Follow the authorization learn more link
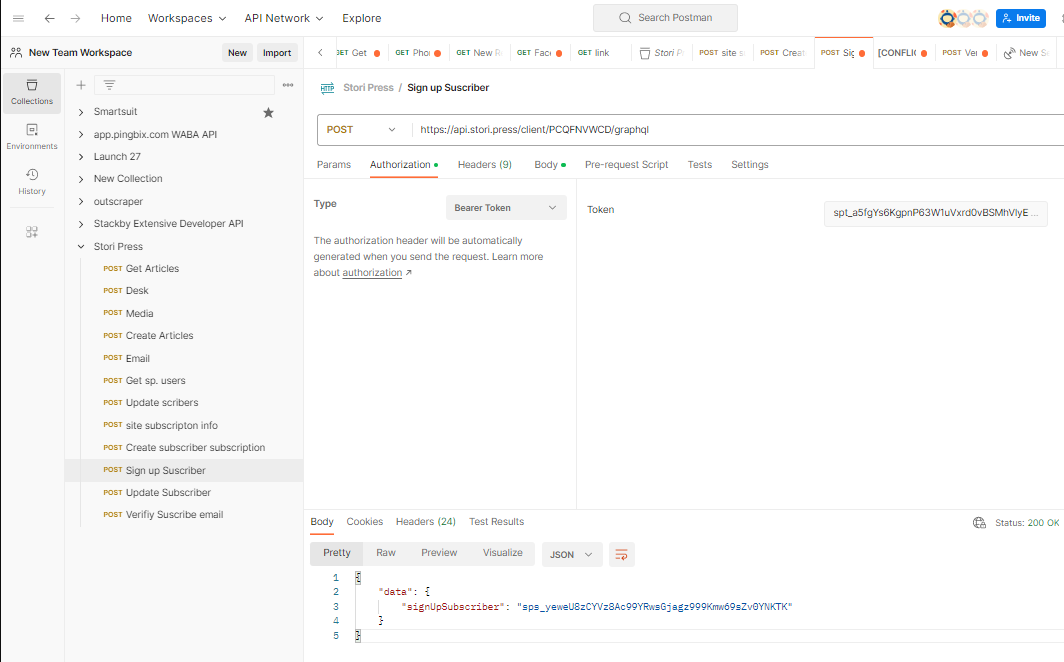The width and height of the screenshot is (1064, 662). 373,273
